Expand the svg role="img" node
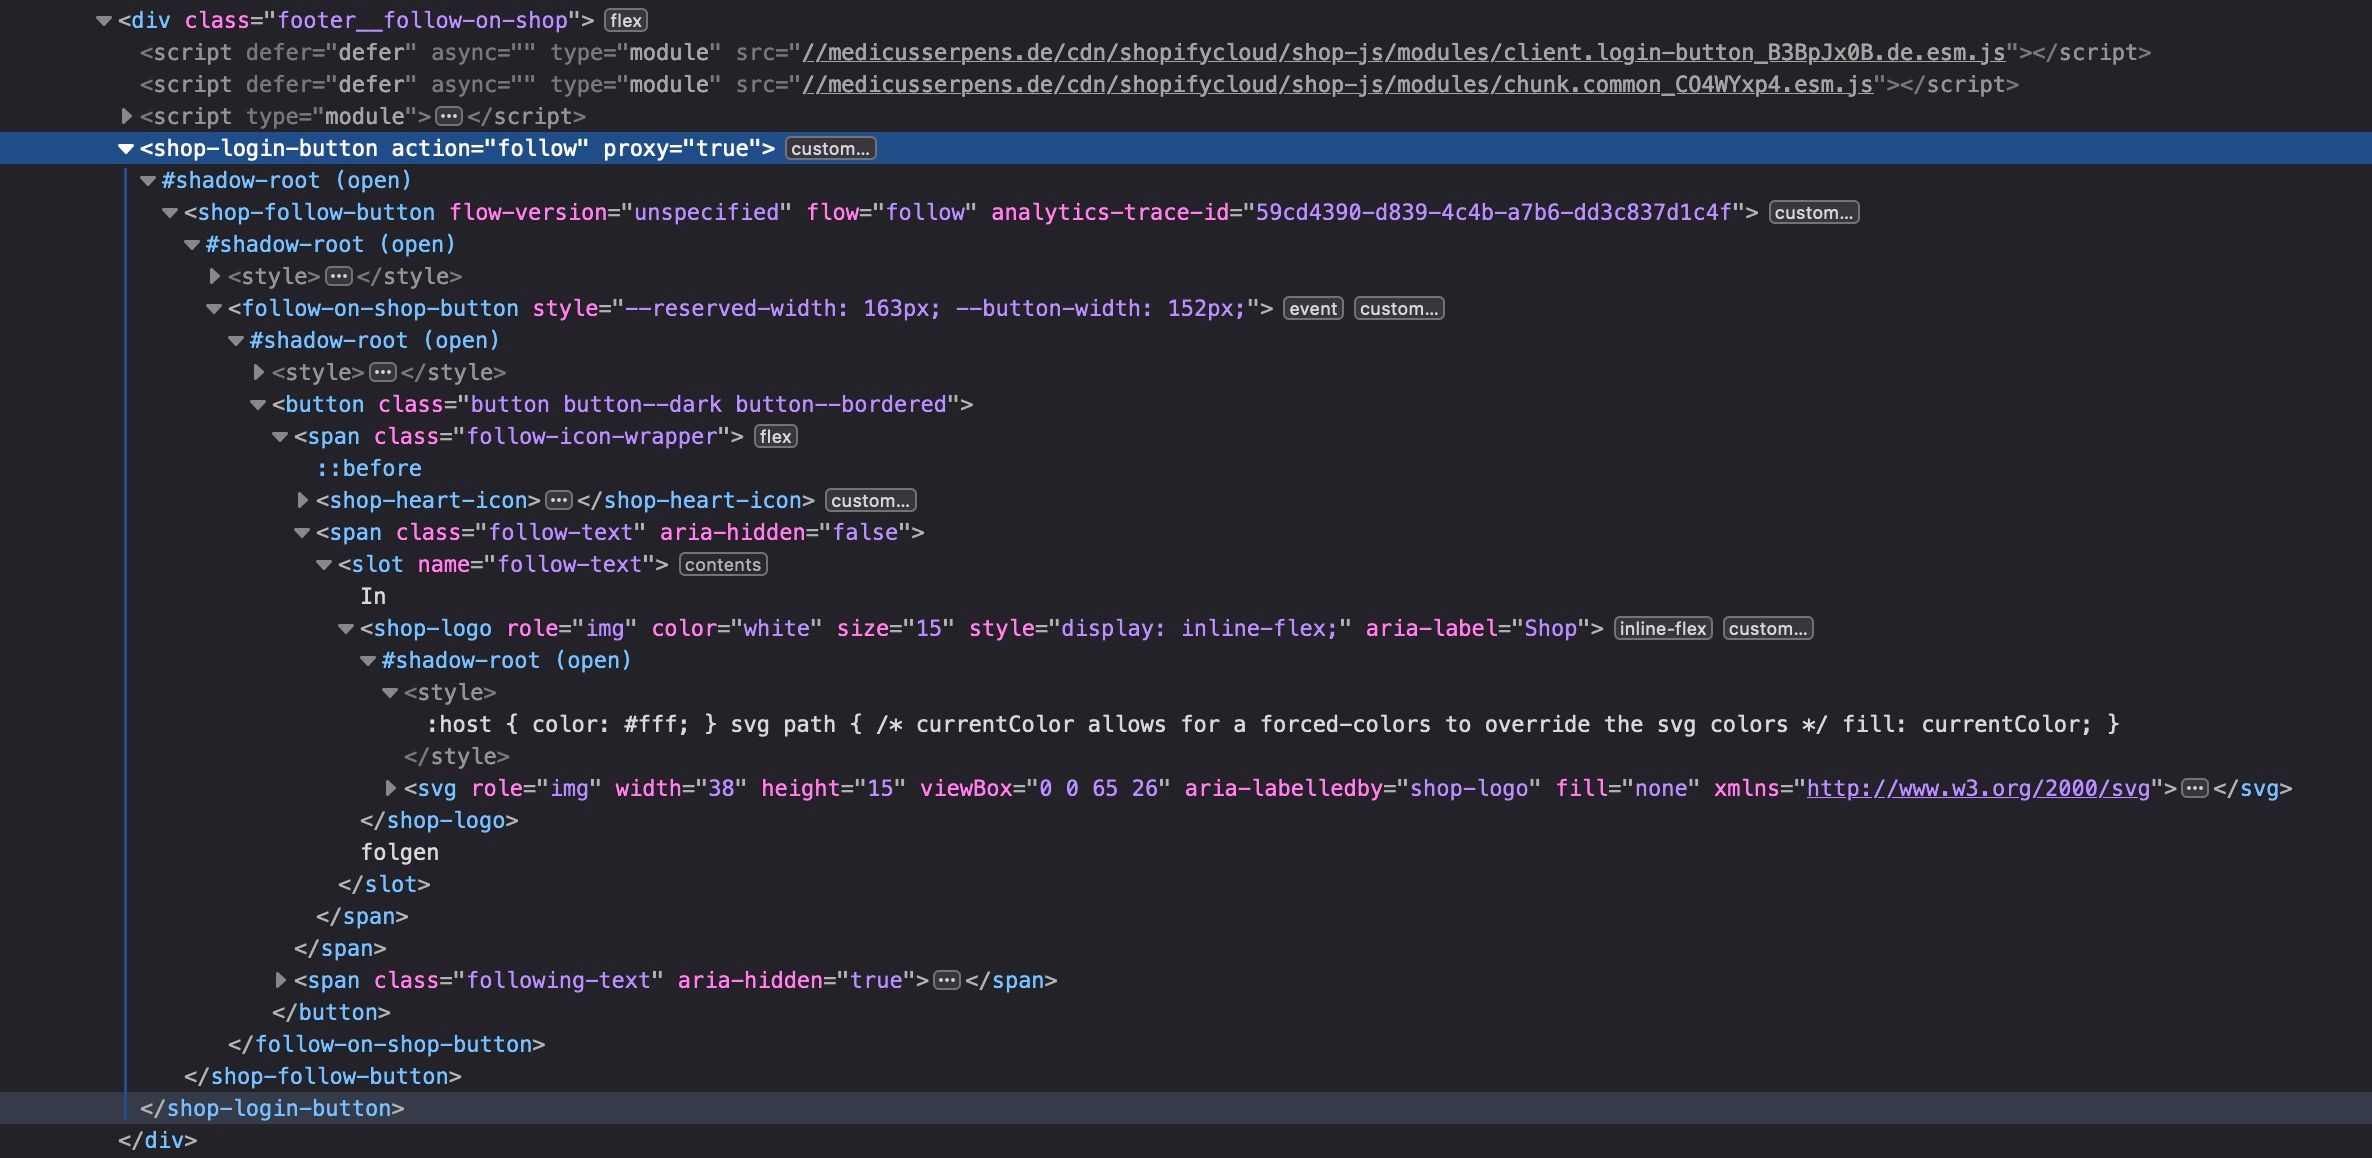 [x=390, y=788]
